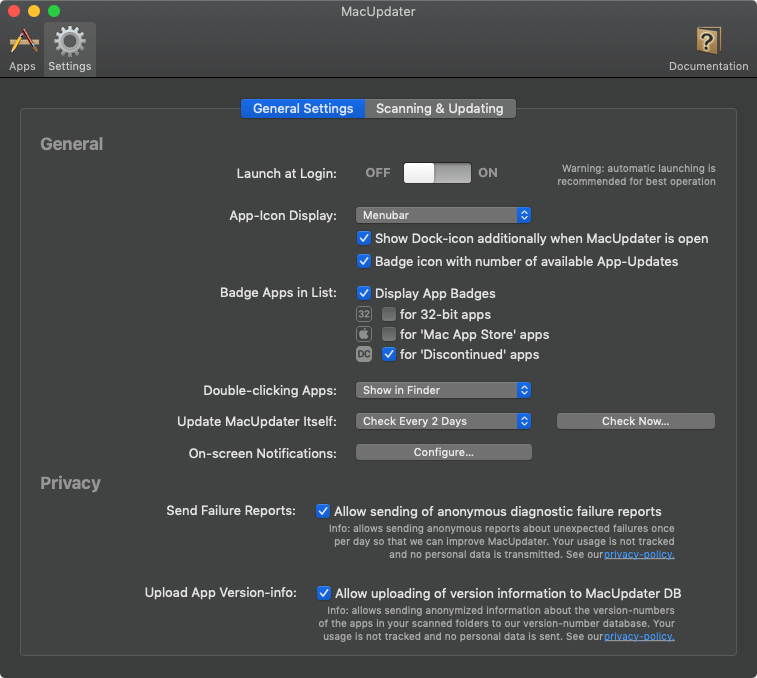Click the OFF label beside the login switch
The image size is (757, 678).
[378, 173]
